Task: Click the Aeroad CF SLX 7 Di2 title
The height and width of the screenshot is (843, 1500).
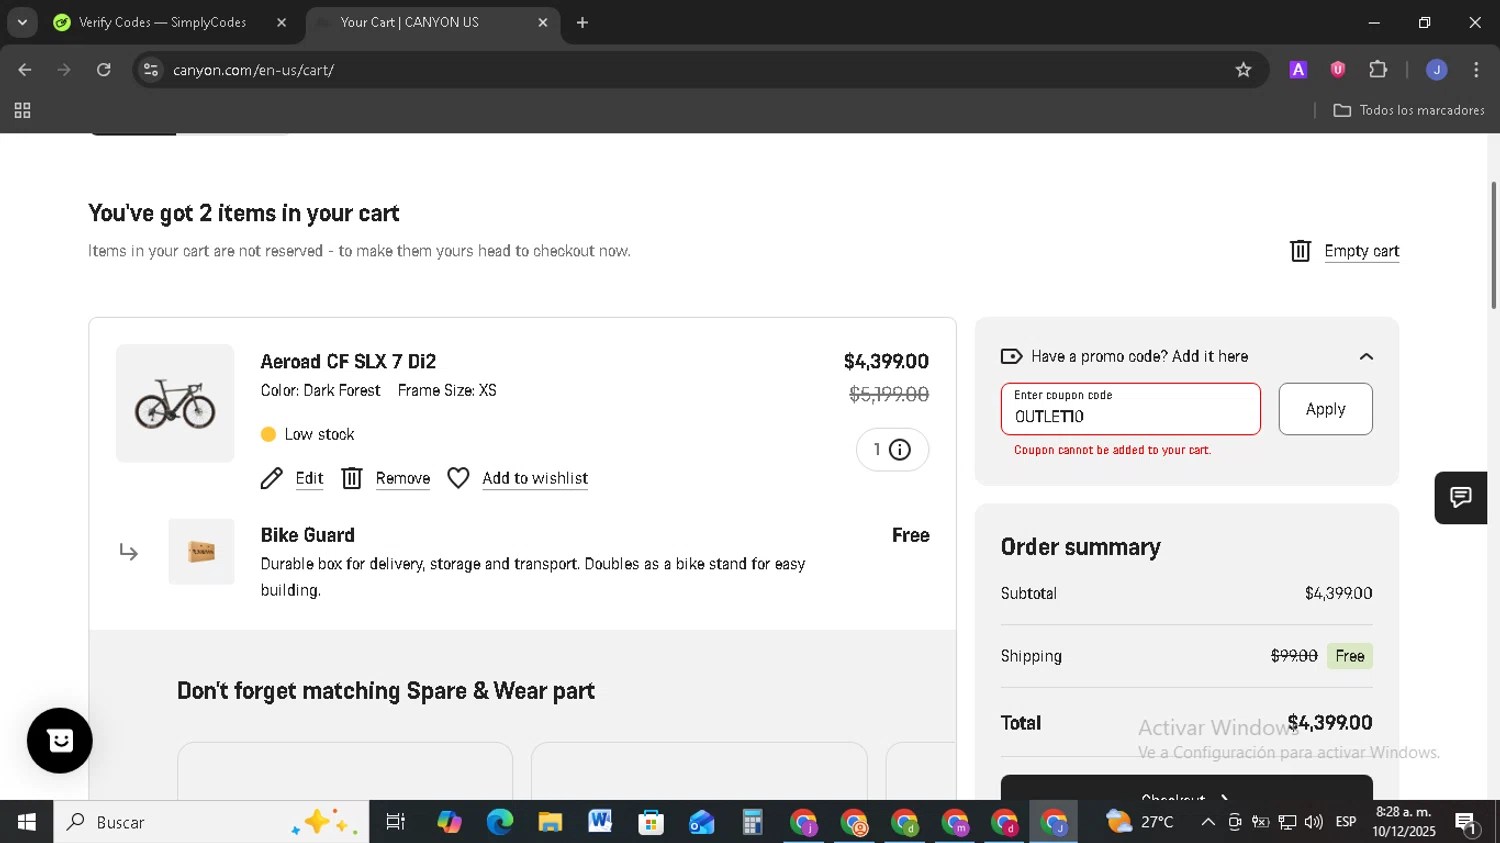Action: (348, 362)
